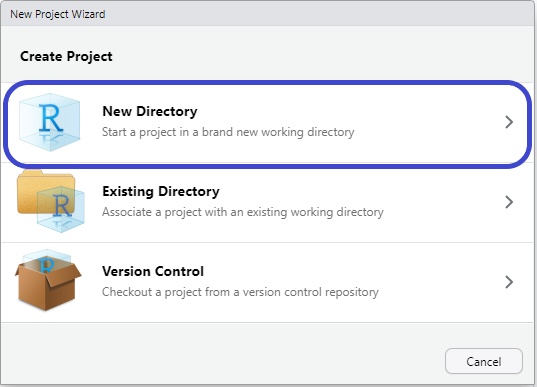Select the Existing Directory title
This screenshot has height=387, width=537.
[x=161, y=191]
